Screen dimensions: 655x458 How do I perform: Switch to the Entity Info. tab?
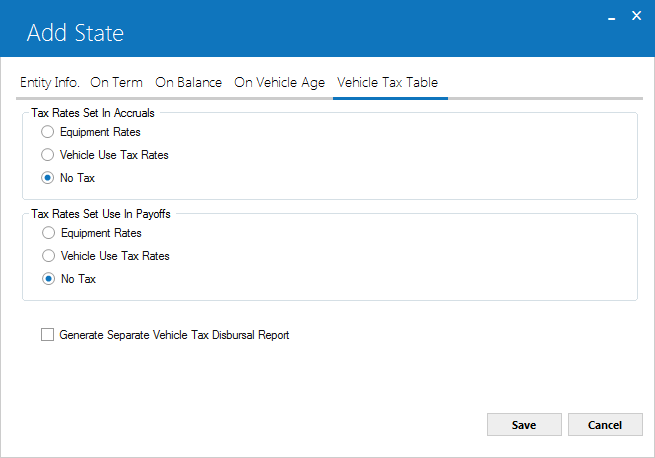[50, 82]
